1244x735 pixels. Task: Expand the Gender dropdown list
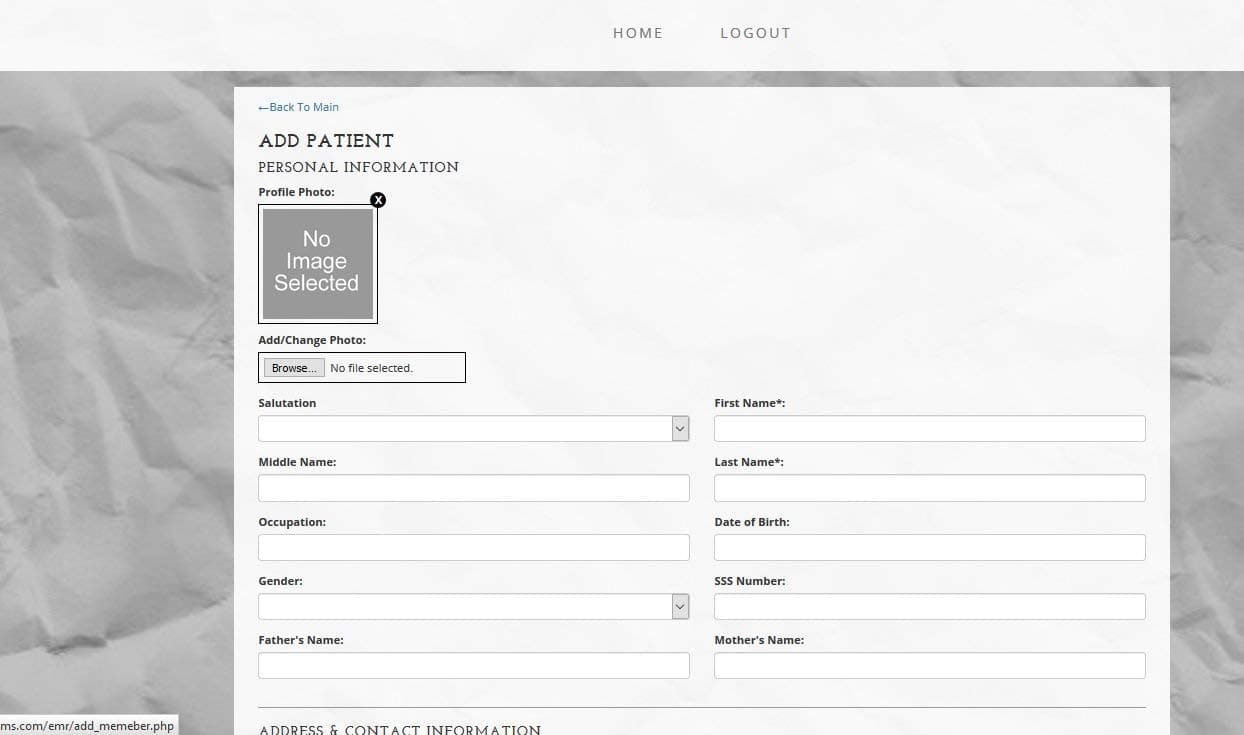click(465, 607)
